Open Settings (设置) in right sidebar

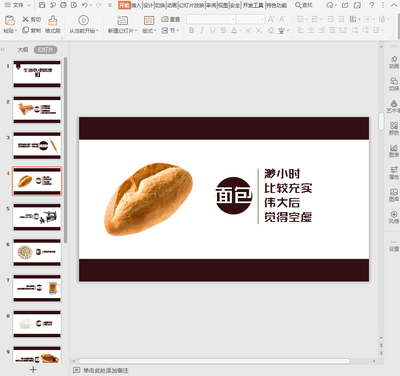coord(394,245)
